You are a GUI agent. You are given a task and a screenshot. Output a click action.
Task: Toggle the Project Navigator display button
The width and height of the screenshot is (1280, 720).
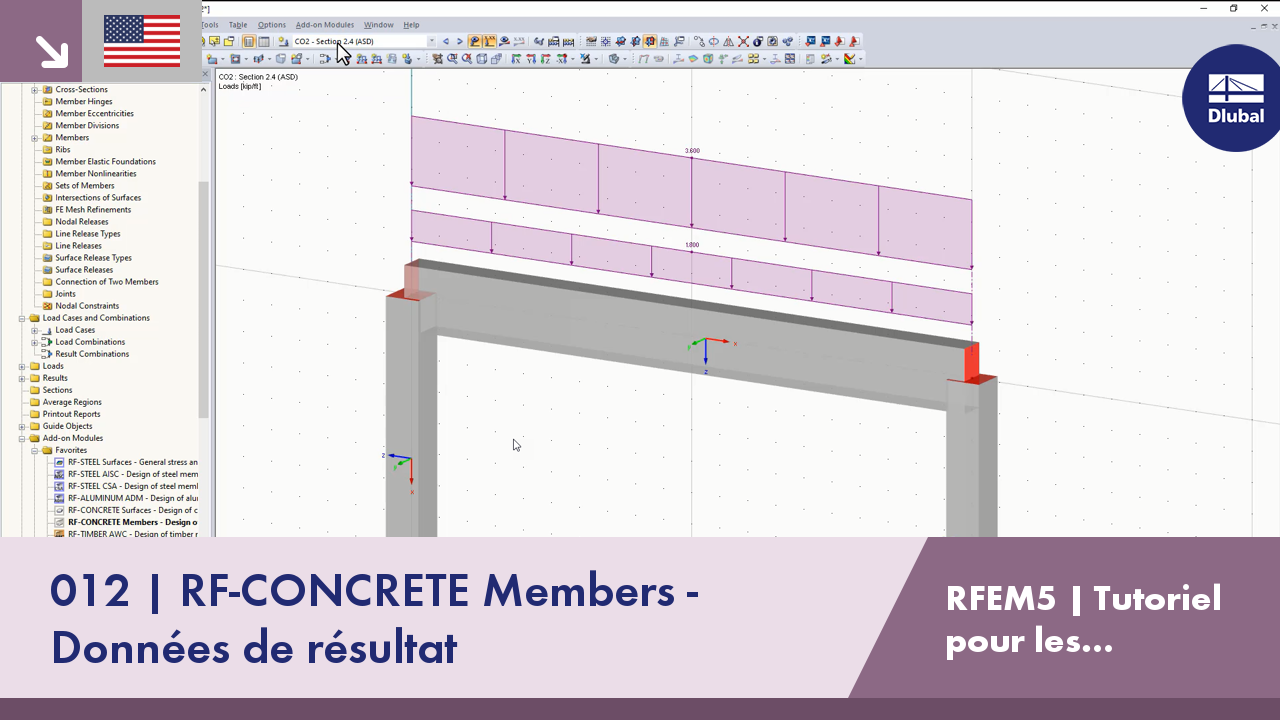click(248, 41)
